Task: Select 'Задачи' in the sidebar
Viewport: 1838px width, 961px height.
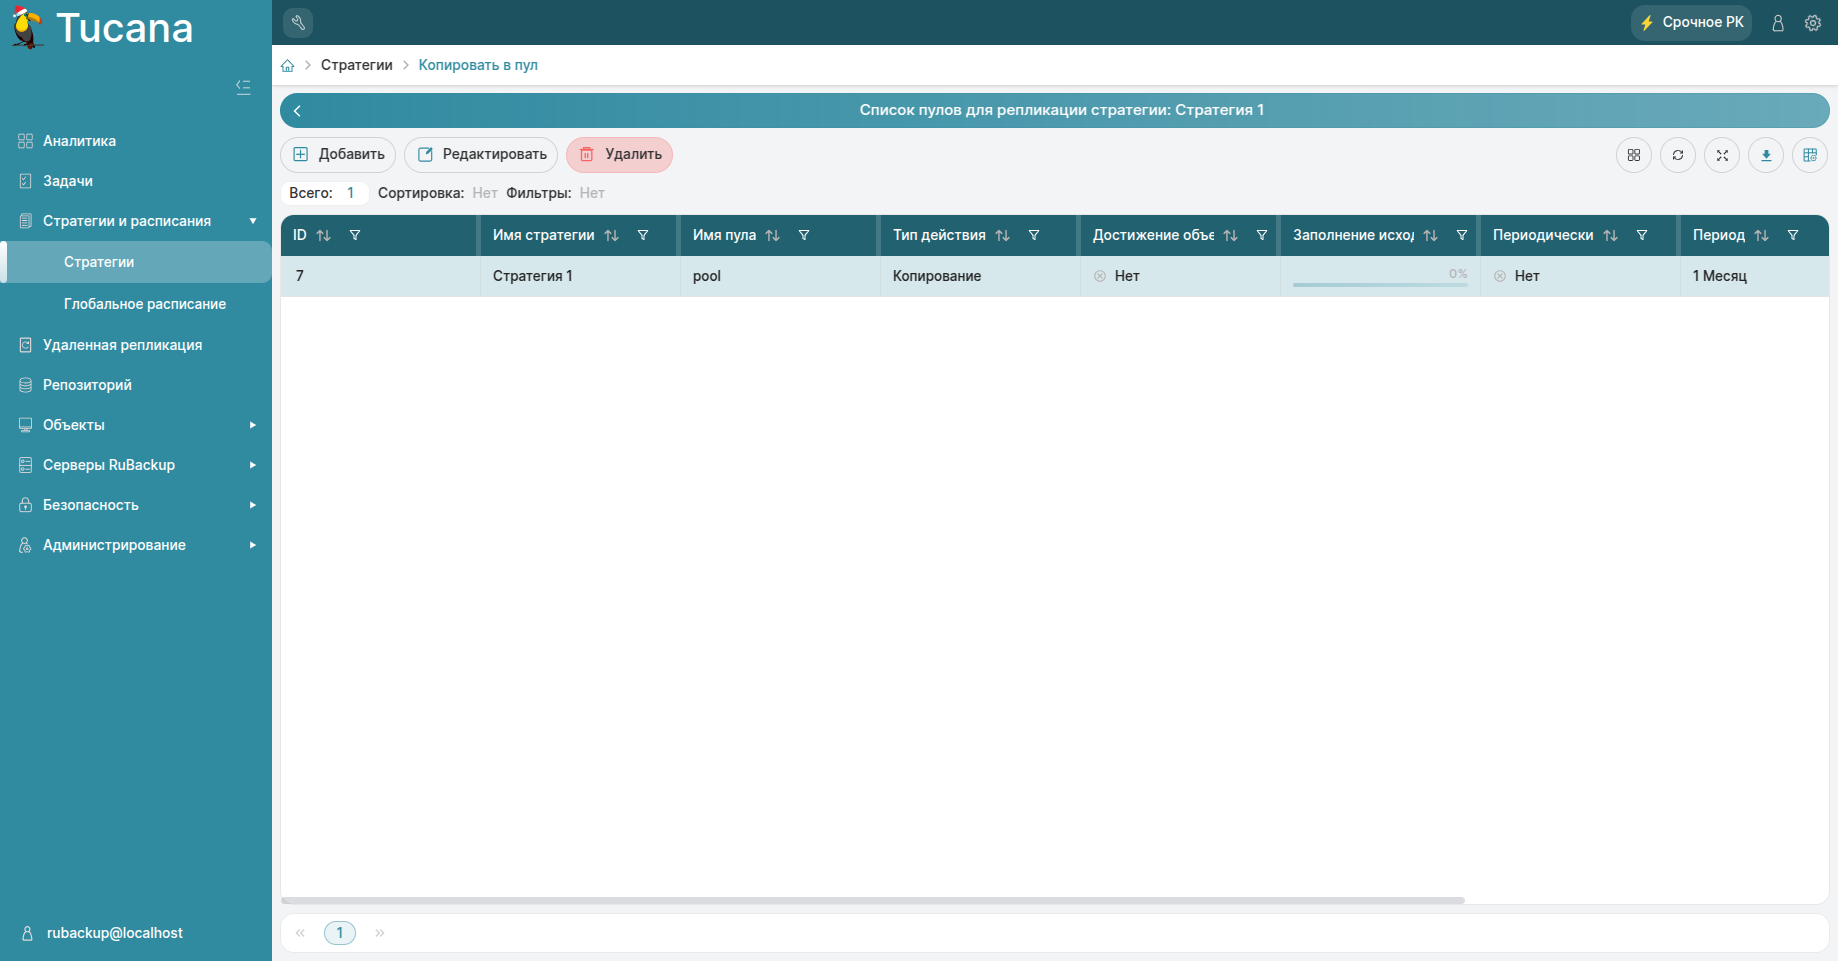Action: [x=66, y=180]
